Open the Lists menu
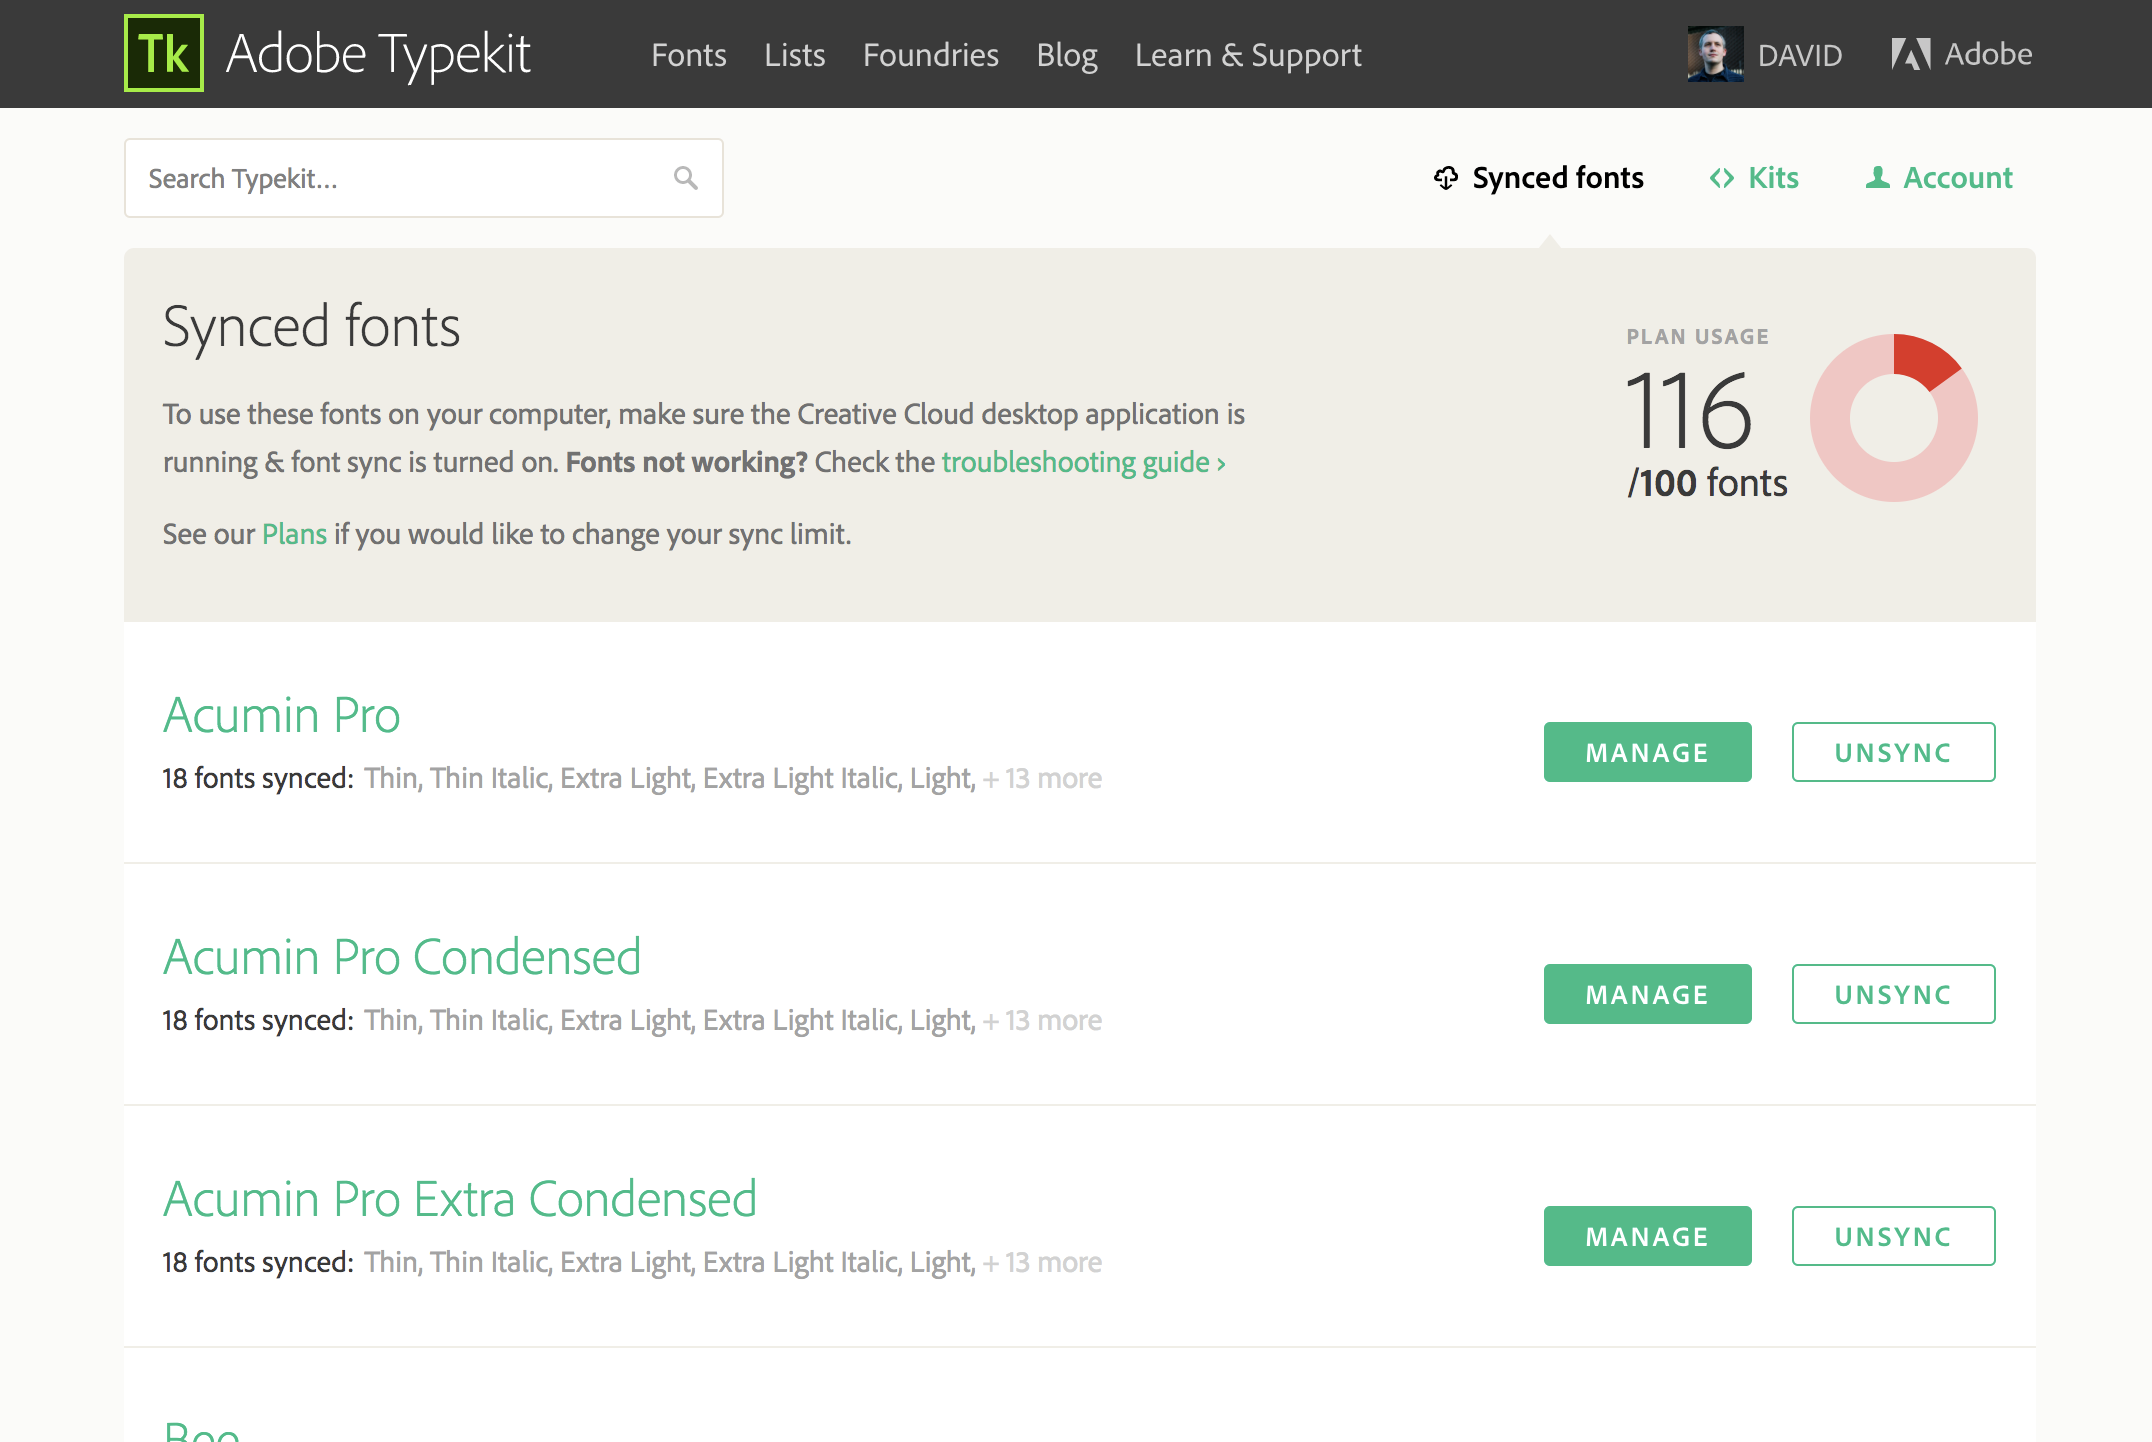The height and width of the screenshot is (1442, 2152). tap(795, 54)
